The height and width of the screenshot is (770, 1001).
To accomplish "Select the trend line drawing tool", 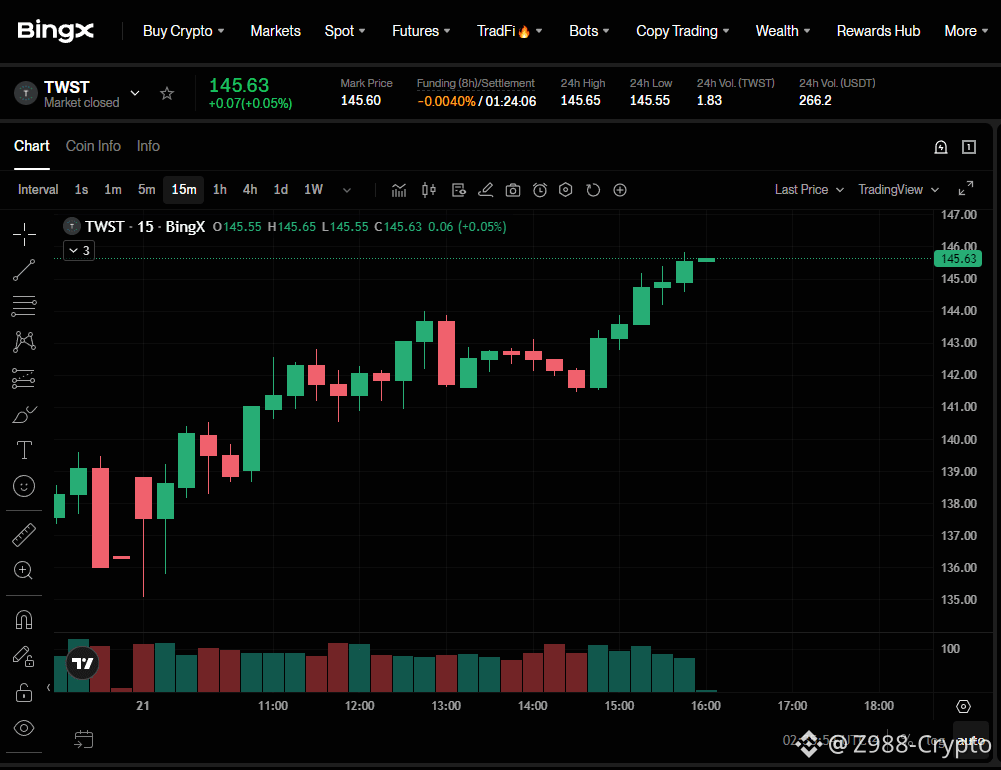I will 24,270.
